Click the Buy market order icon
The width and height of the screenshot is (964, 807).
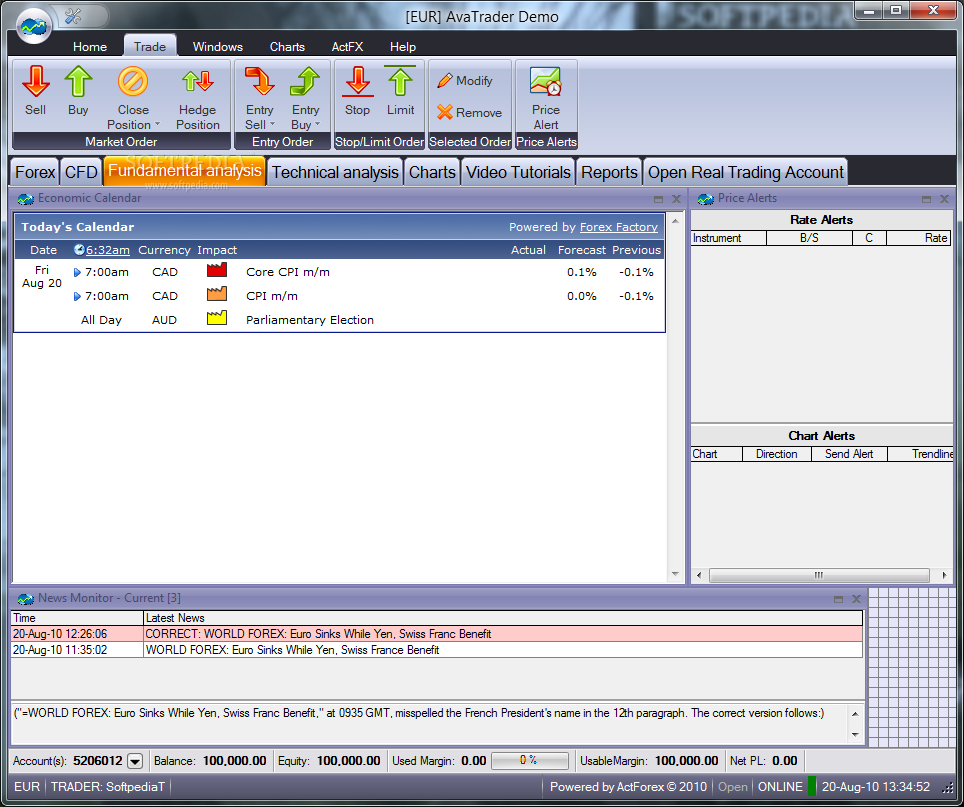click(78, 90)
